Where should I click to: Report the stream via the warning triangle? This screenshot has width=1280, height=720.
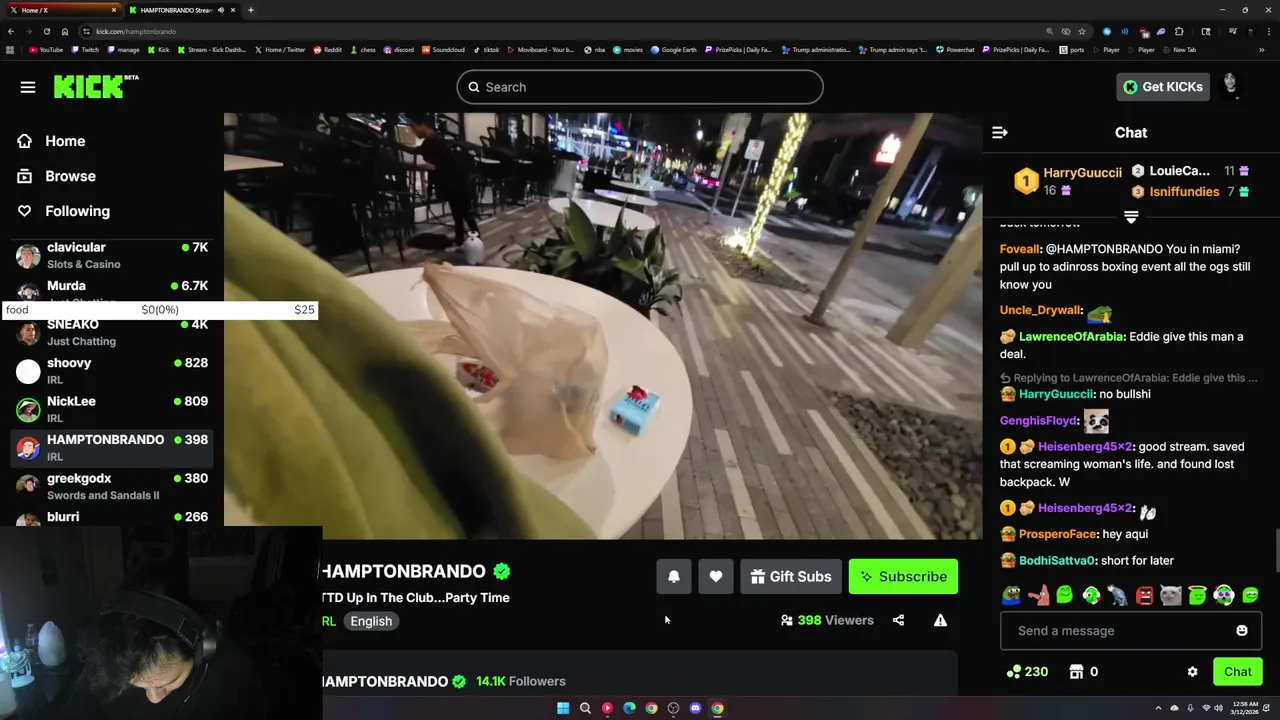940,620
